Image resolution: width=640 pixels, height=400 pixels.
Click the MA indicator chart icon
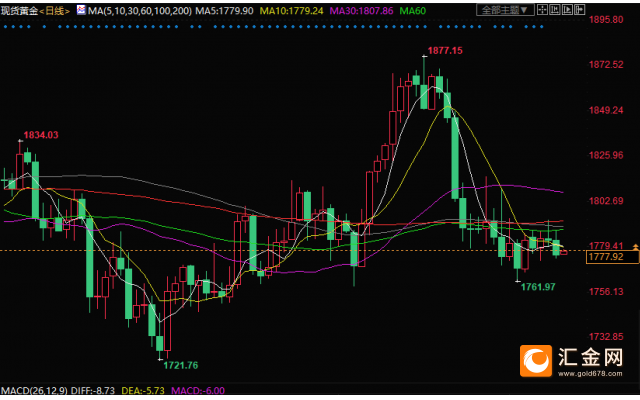point(81,9)
